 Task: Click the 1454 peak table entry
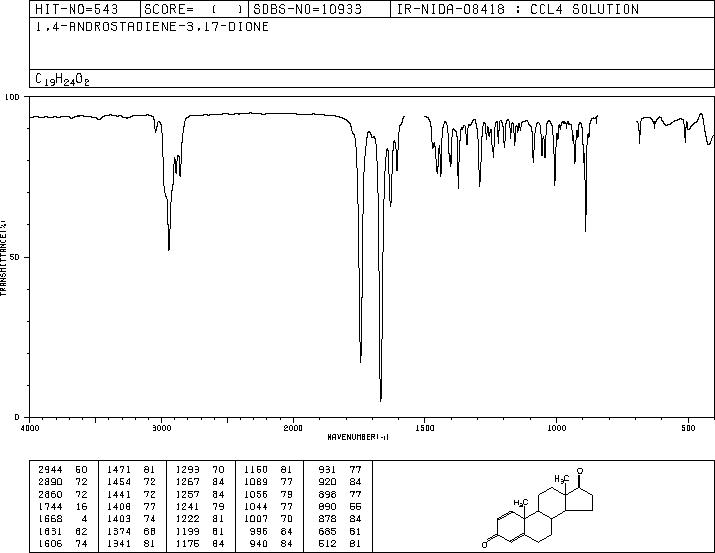(131, 482)
